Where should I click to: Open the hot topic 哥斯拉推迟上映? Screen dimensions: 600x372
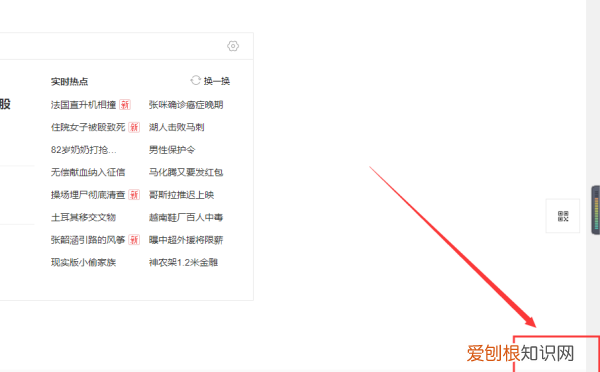point(181,195)
